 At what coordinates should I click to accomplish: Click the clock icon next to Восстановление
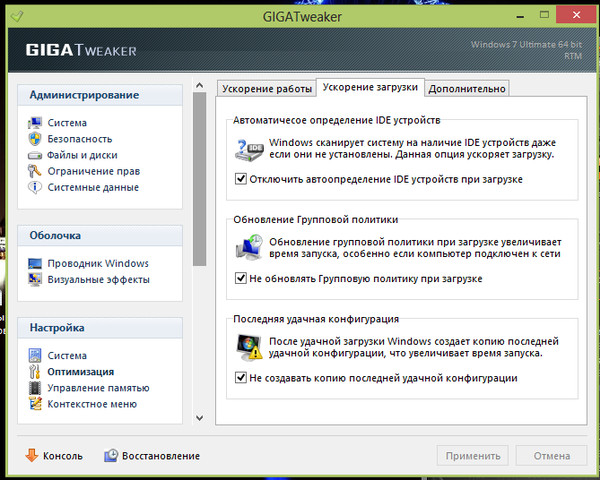(x=111, y=456)
